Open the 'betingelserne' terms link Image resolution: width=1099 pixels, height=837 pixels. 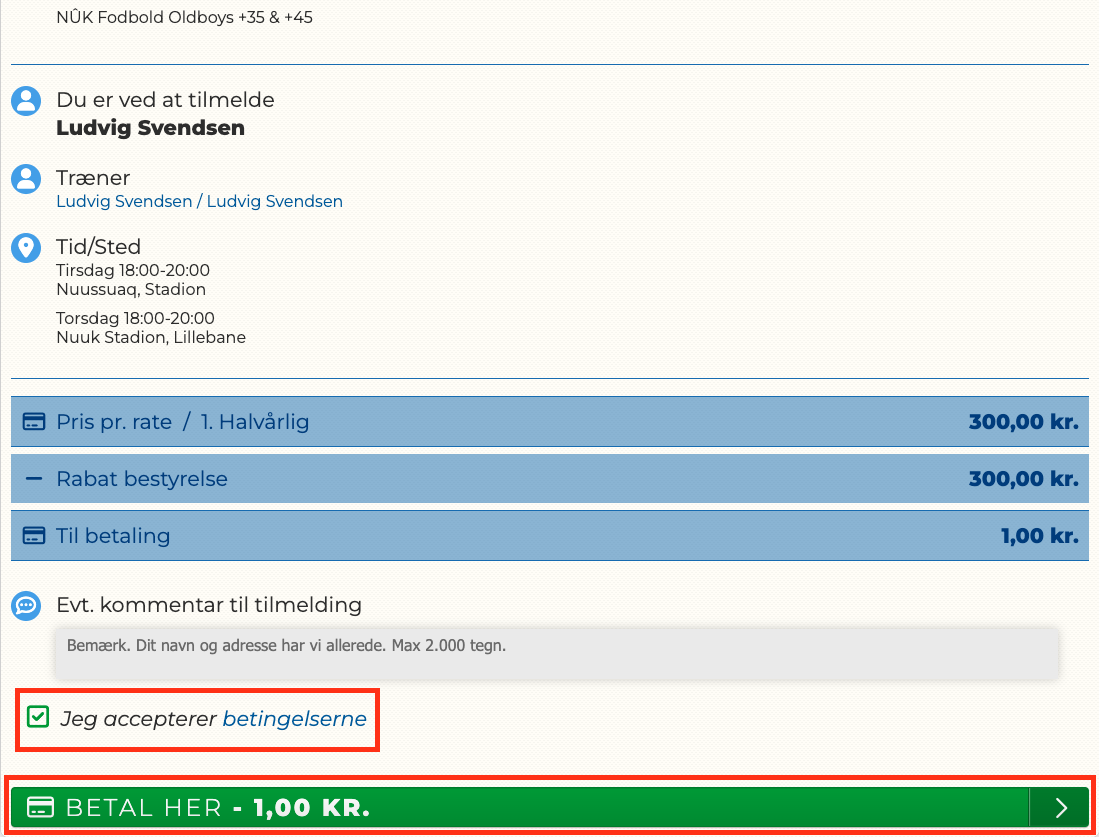(294, 718)
